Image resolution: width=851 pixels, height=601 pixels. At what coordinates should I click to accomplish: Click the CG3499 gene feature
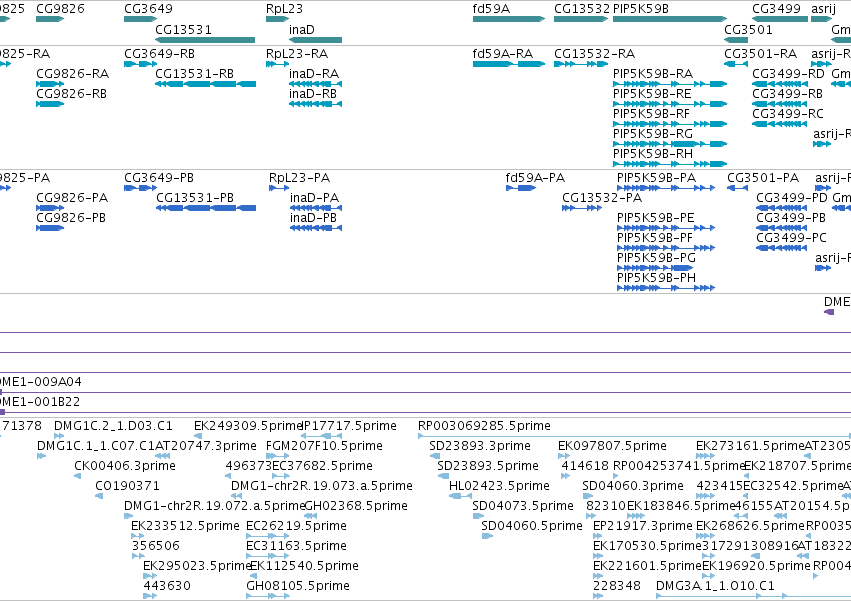click(780, 19)
